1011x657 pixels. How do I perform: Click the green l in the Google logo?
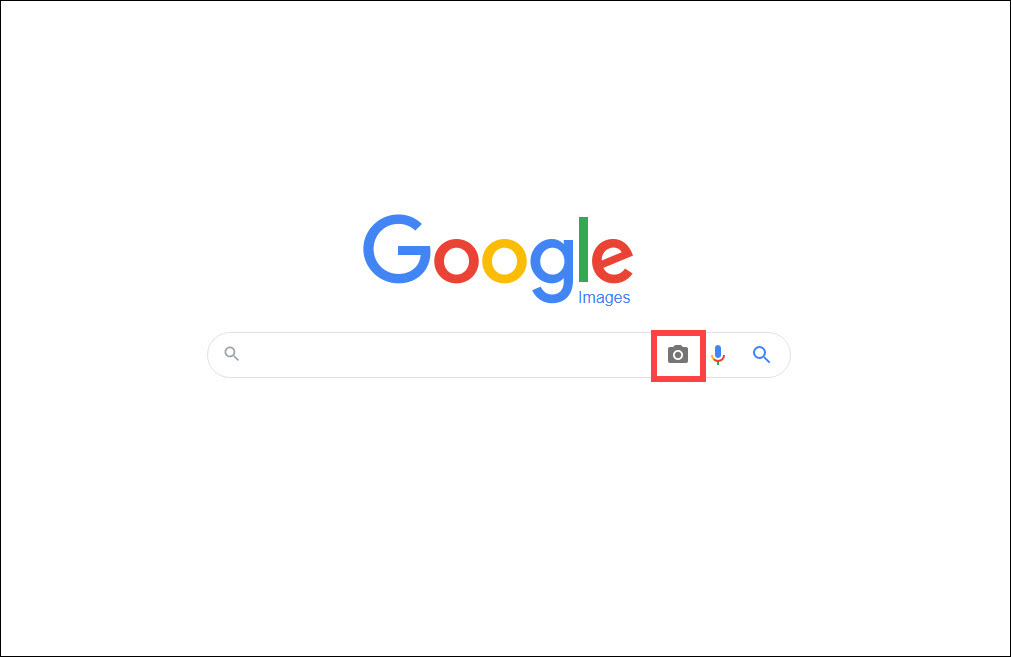pyautogui.click(x=584, y=250)
